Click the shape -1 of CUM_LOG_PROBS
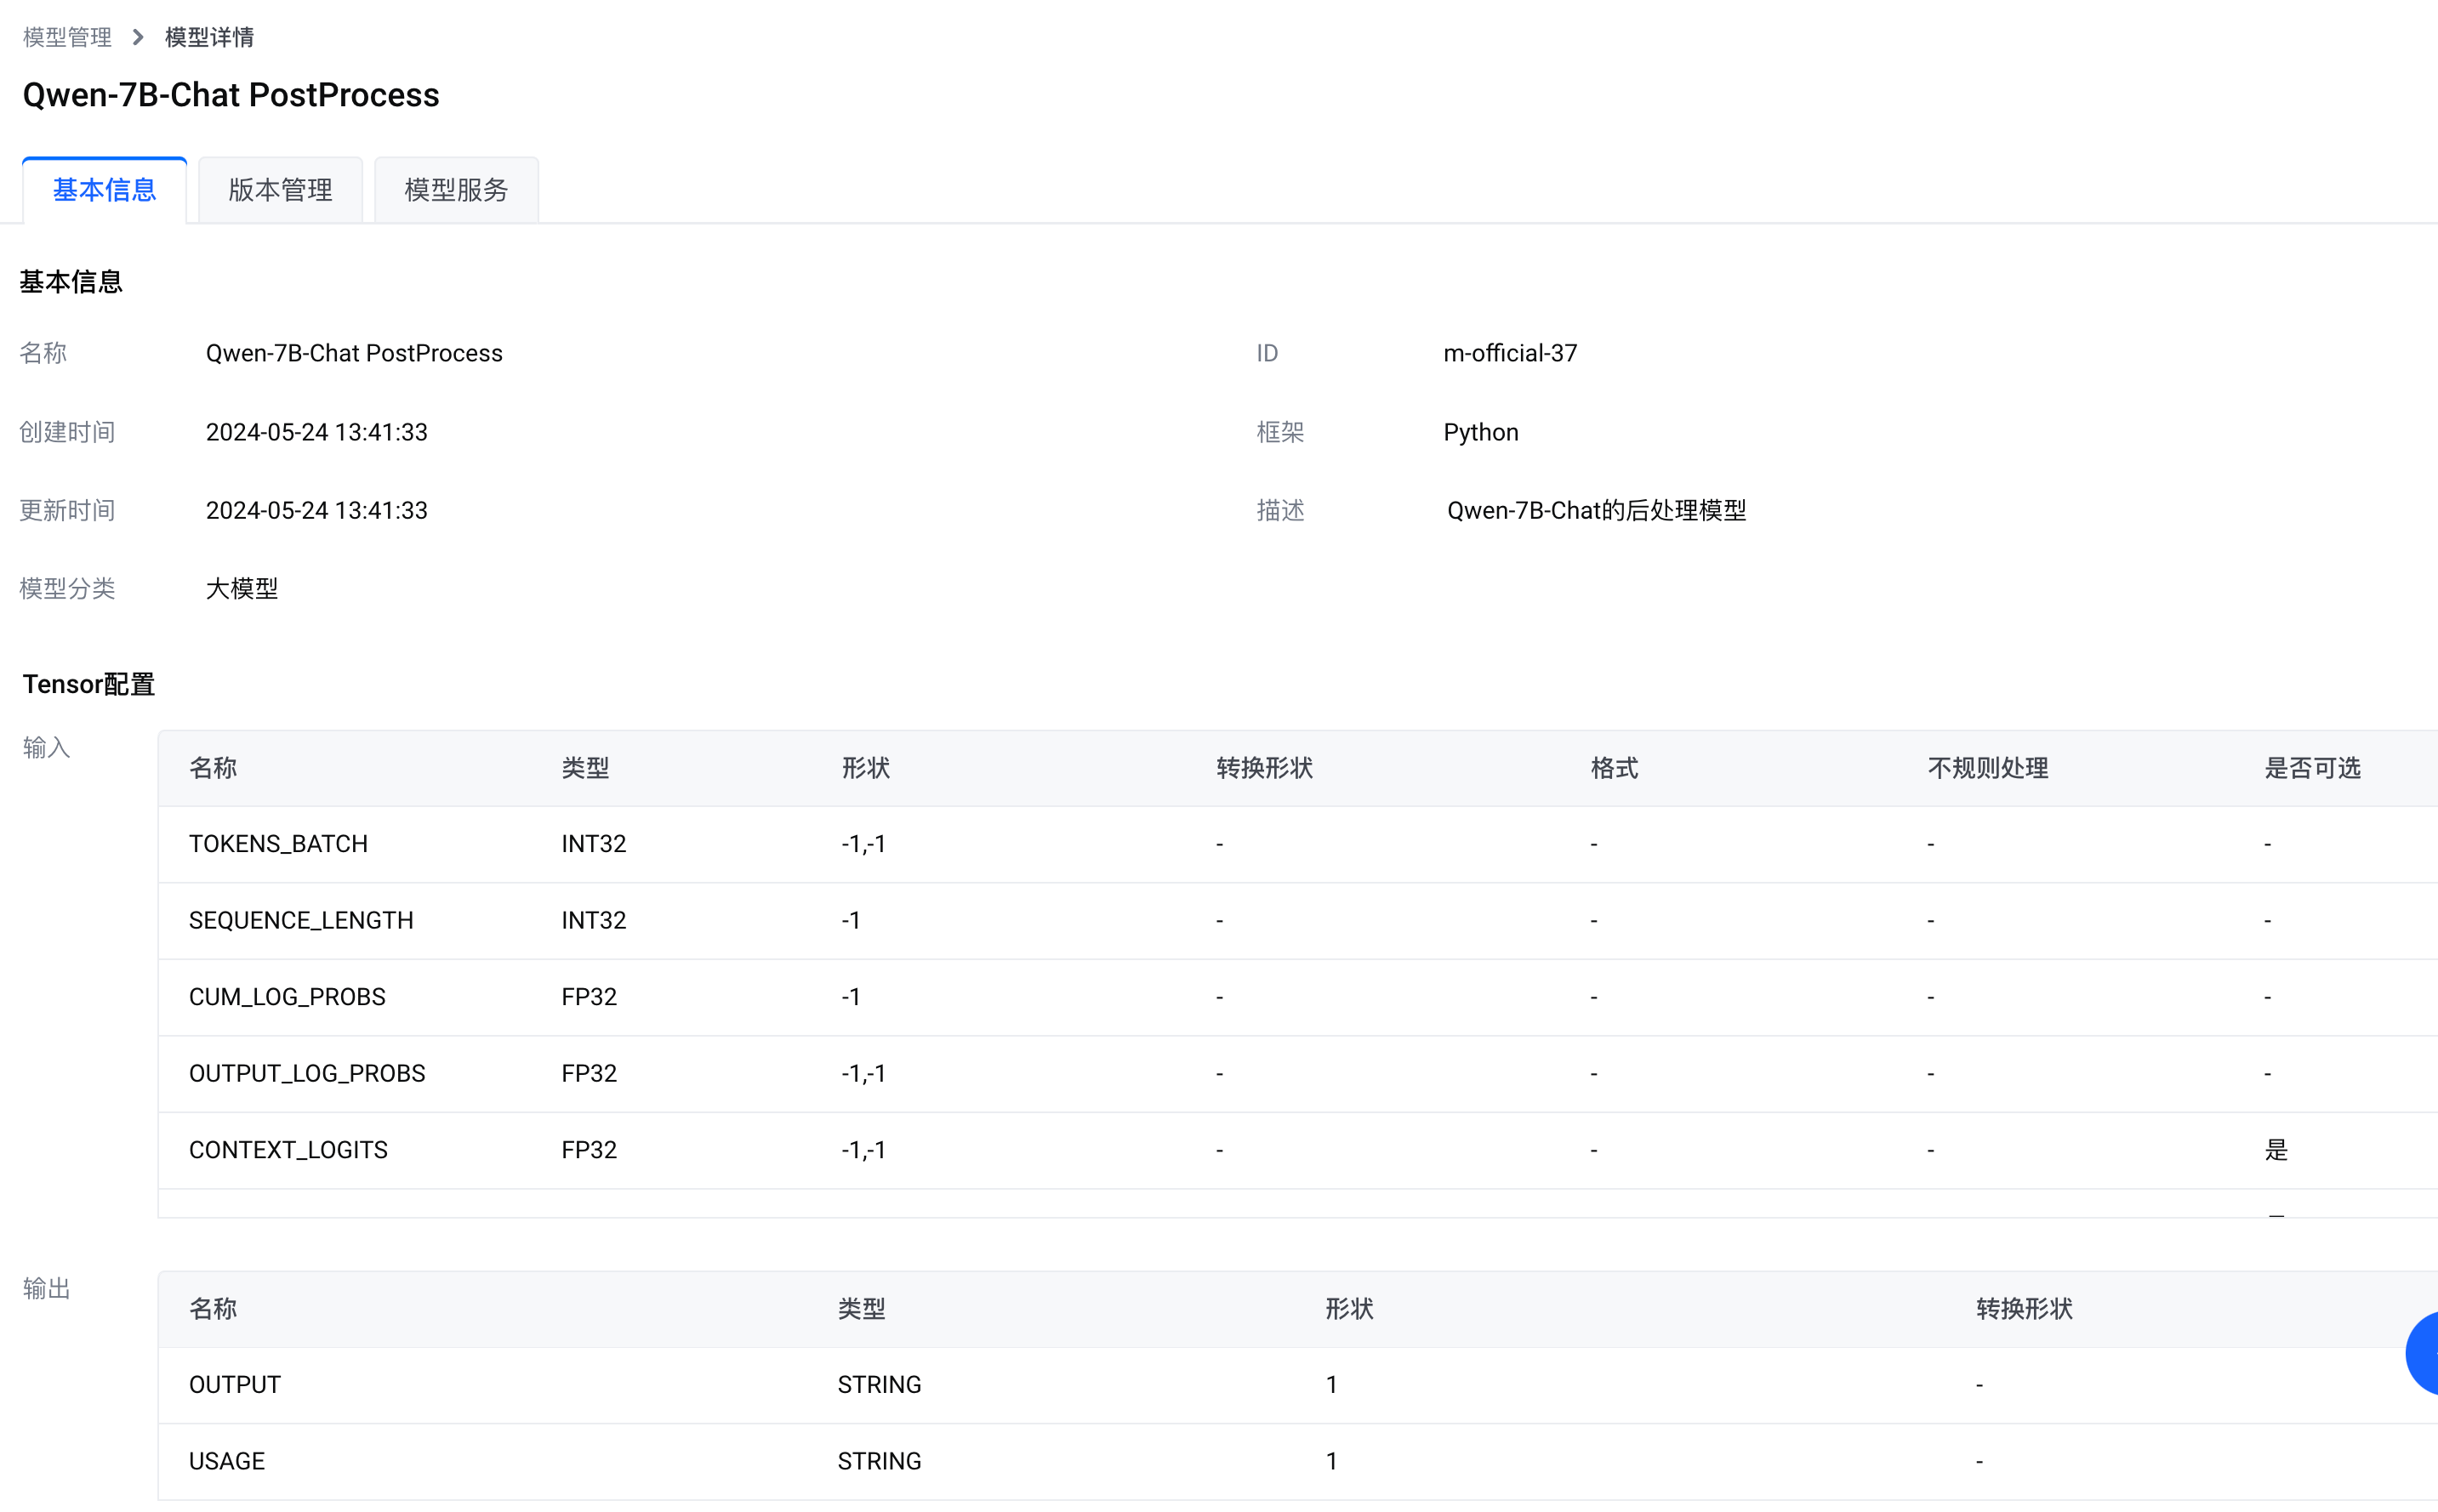This screenshot has width=2438, height=1512. point(851,997)
